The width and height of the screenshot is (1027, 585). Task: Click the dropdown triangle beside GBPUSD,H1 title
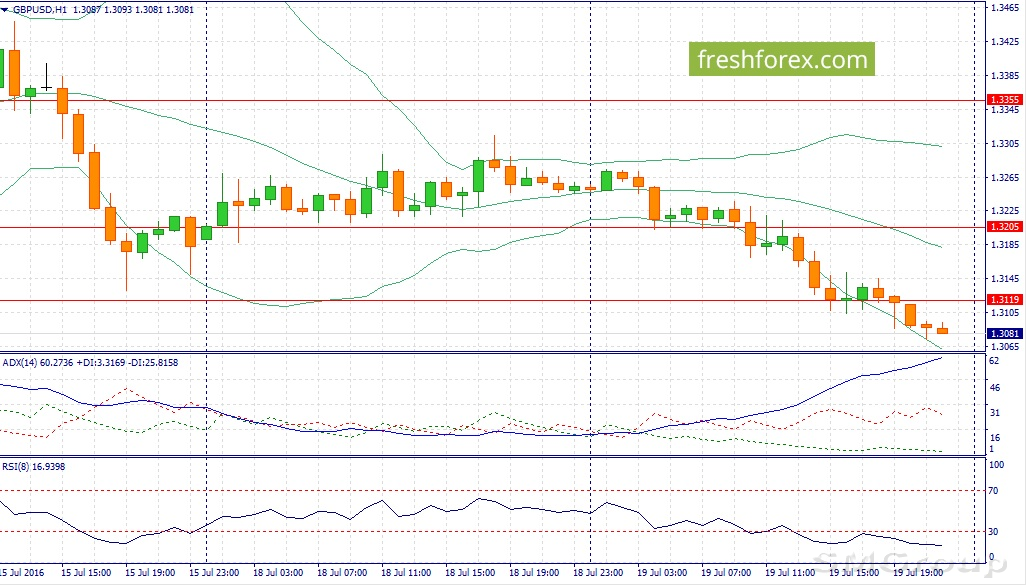tap(6, 9)
